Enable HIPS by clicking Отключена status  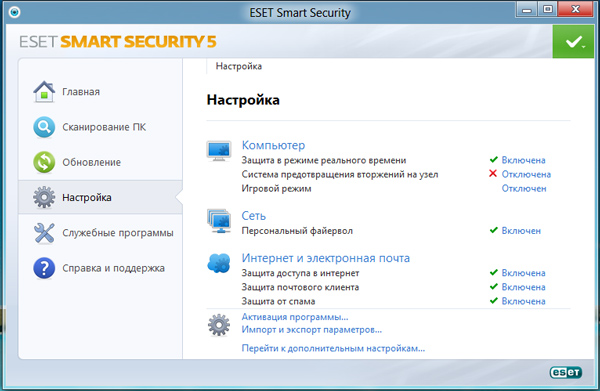526,174
